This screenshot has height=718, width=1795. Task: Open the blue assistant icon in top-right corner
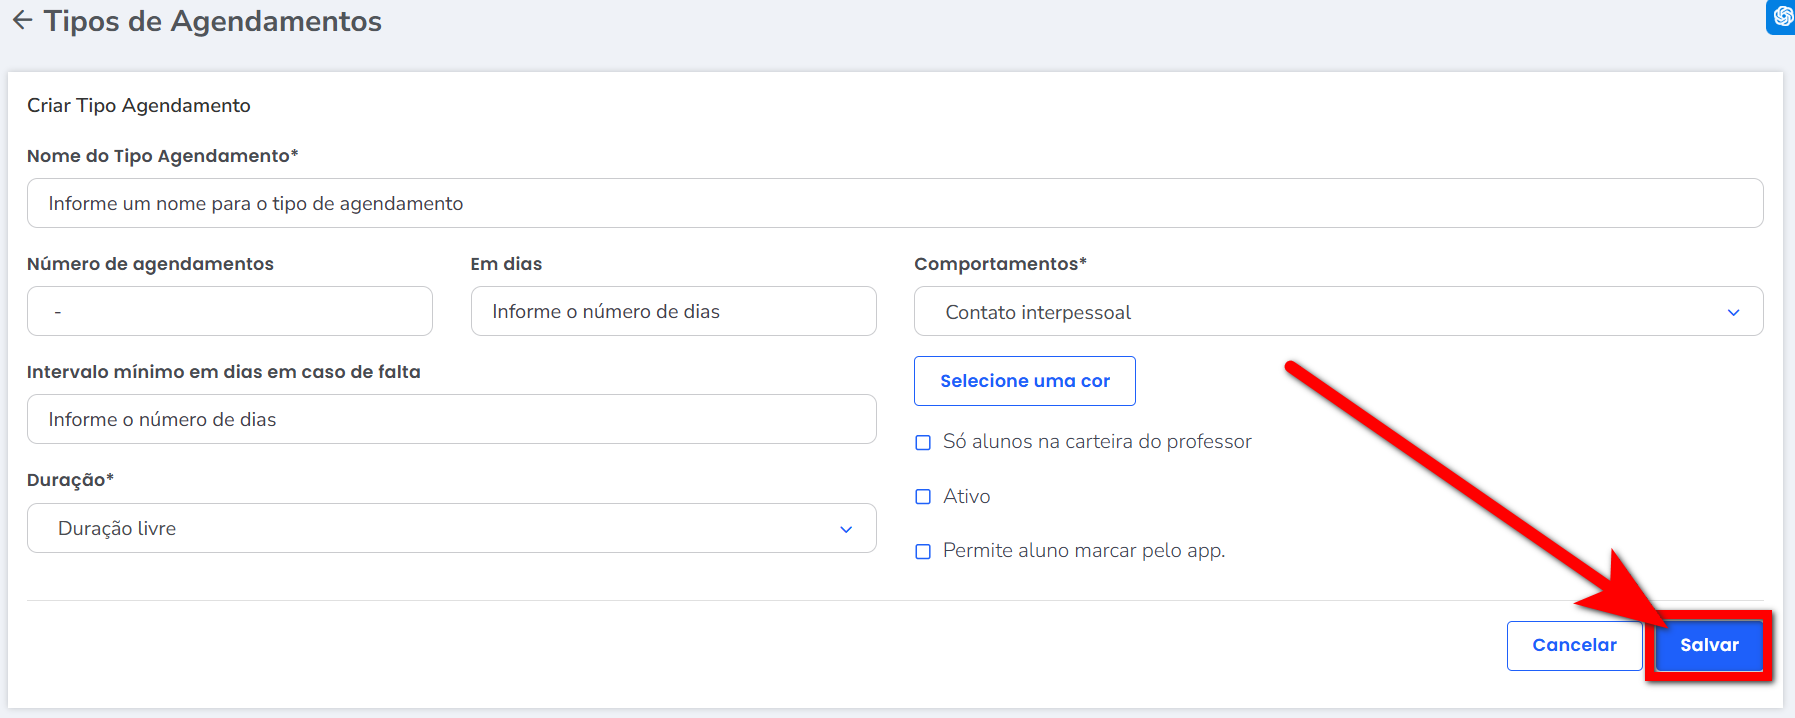pos(1782,16)
